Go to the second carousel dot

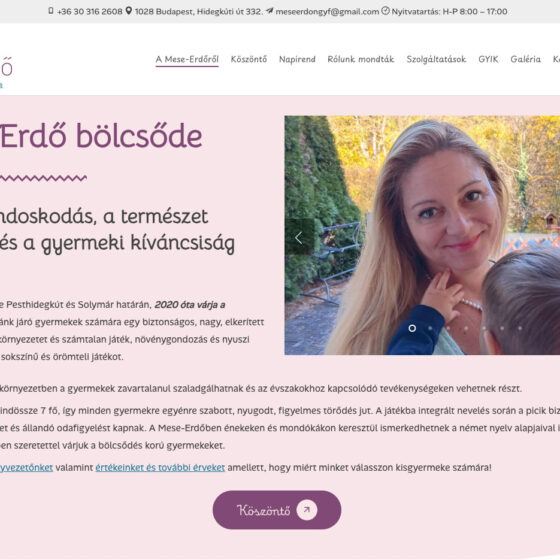pos(430,328)
